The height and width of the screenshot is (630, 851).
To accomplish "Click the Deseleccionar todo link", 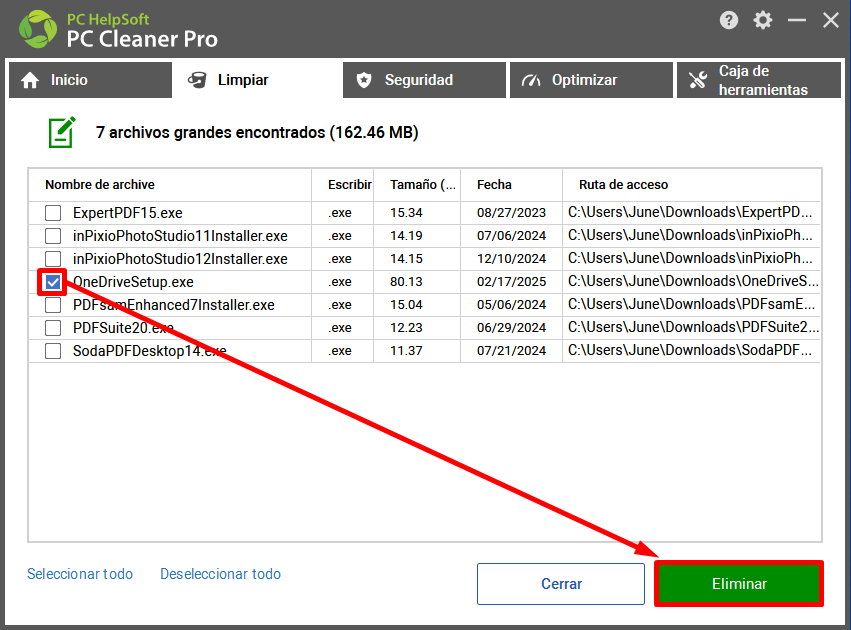I will [x=220, y=574].
